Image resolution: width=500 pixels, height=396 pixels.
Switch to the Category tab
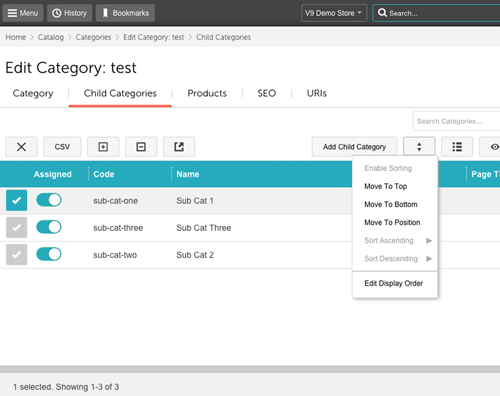33,93
